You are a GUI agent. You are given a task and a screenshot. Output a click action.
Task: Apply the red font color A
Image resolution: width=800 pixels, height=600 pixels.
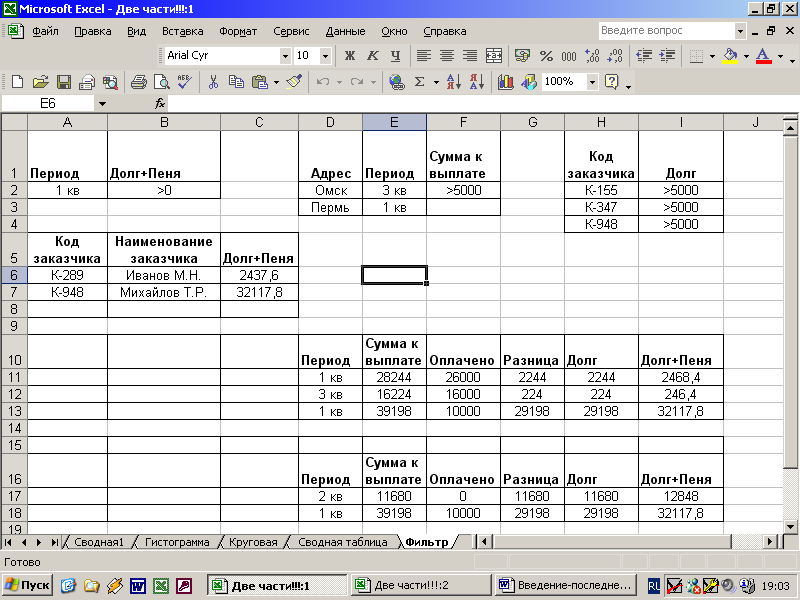(763, 56)
